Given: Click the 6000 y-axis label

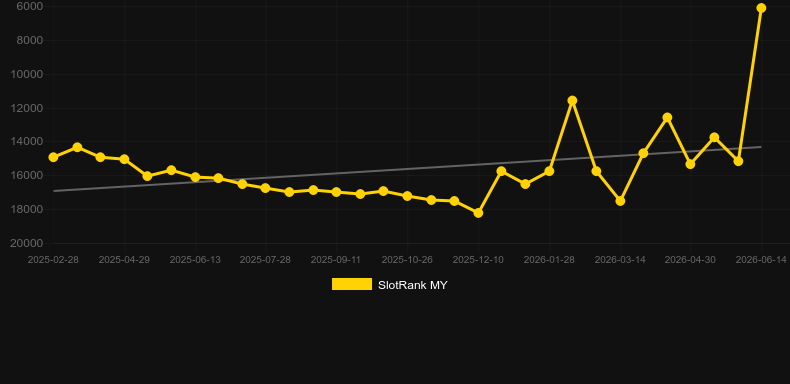Looking at the screenshot, I should (x=30, y=6).
